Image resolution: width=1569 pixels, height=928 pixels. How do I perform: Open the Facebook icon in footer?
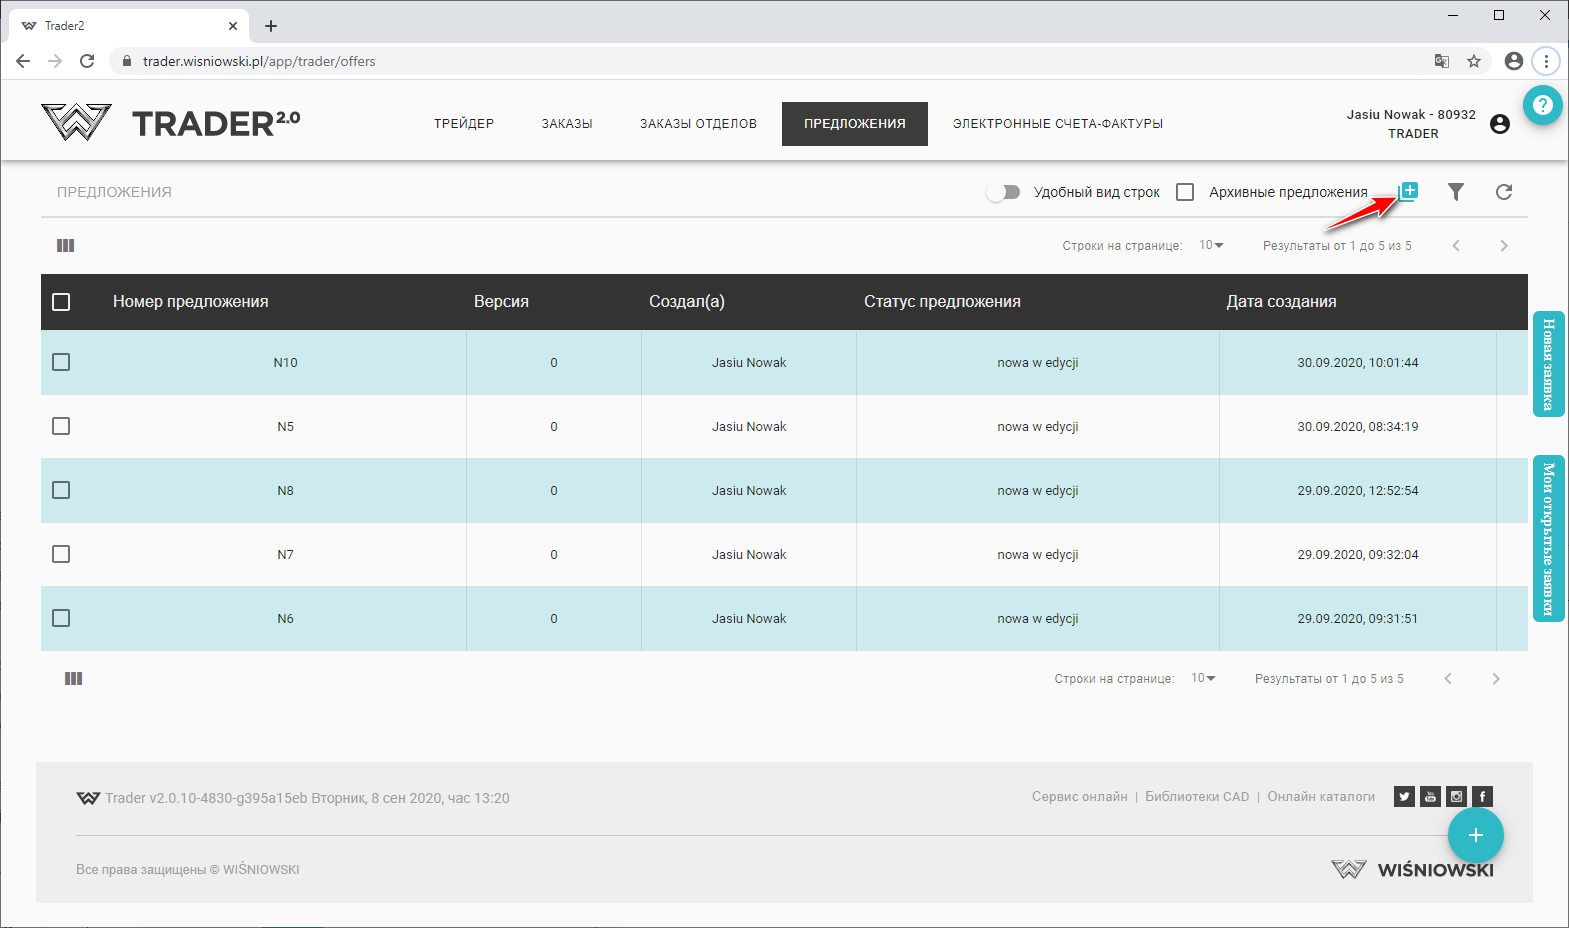[x=1483, y=797]
